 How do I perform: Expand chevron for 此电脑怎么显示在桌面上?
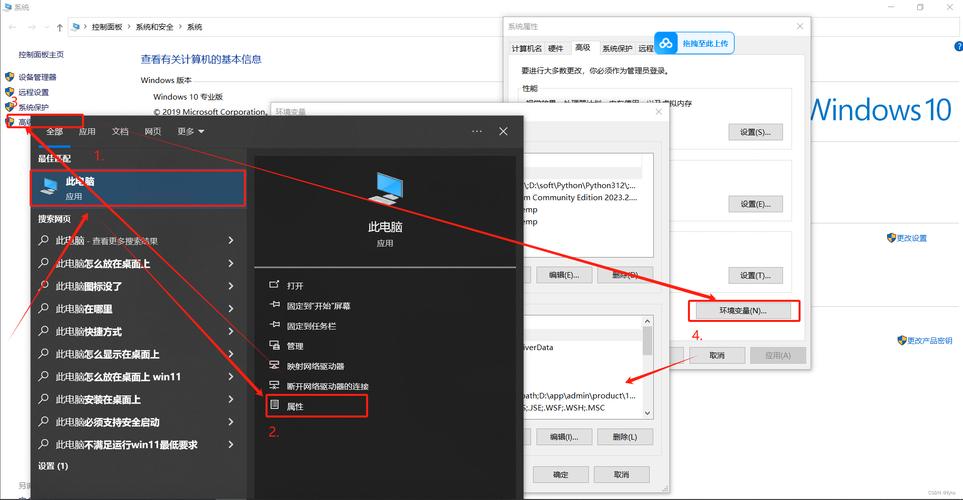pos(231,354)
